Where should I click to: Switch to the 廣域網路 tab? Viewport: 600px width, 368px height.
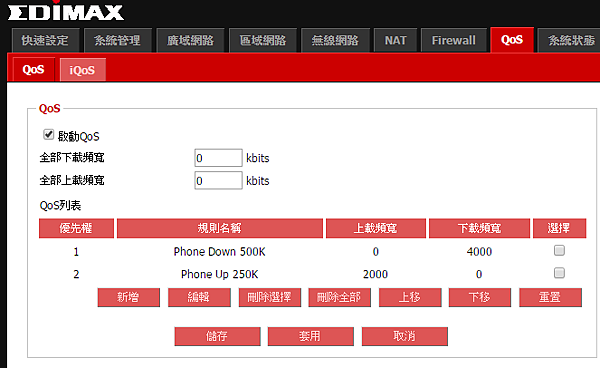190,40
